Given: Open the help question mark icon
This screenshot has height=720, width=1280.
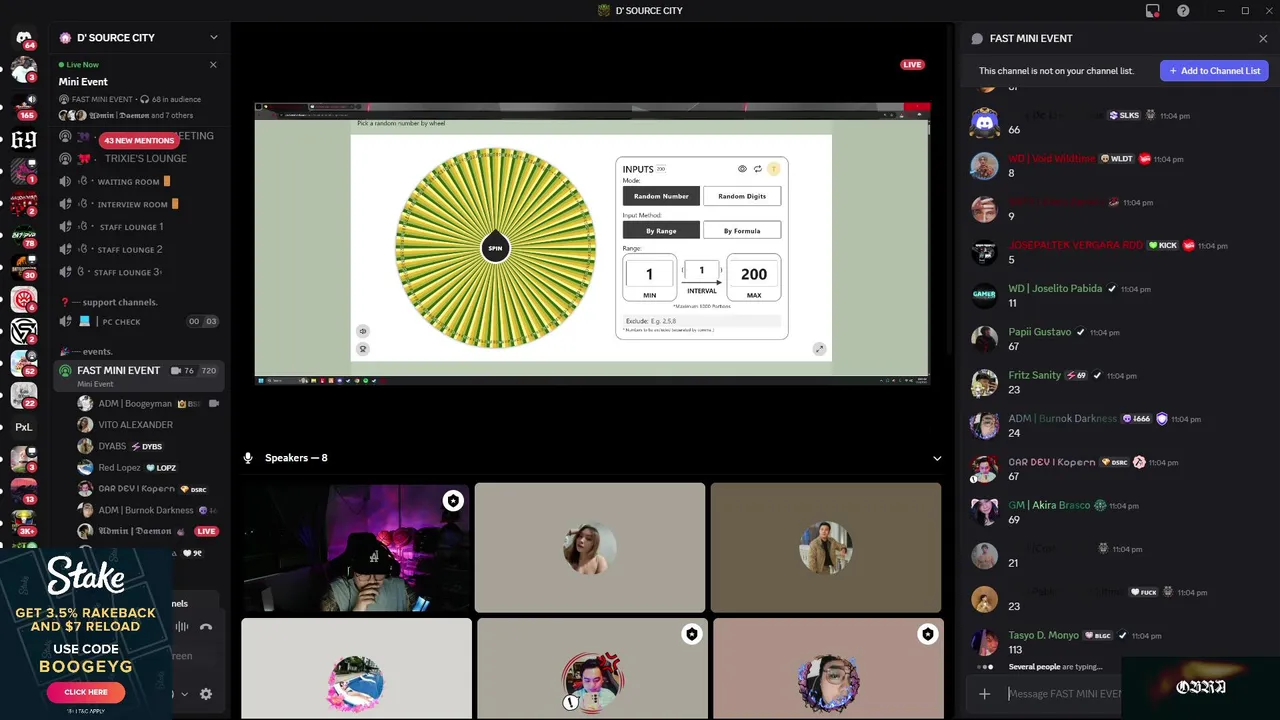Looking at the screenshot, I should point(1183,11).
